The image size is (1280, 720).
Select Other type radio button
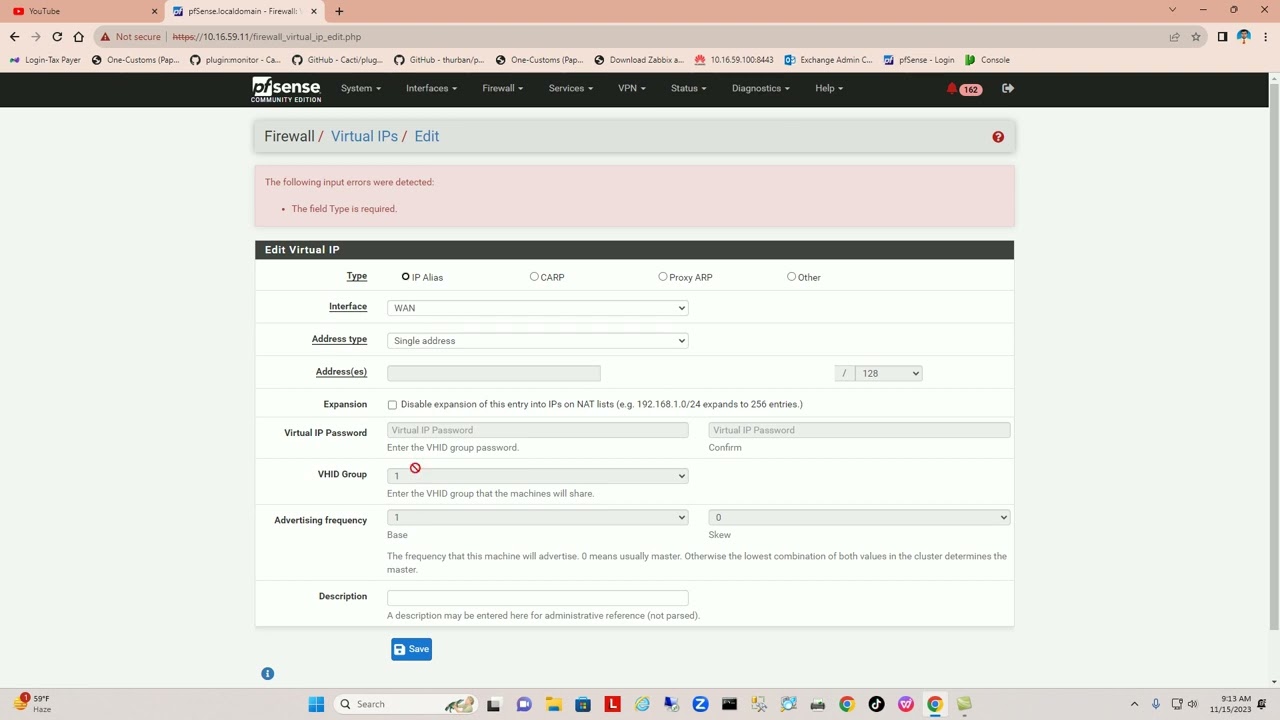[791, 277]
